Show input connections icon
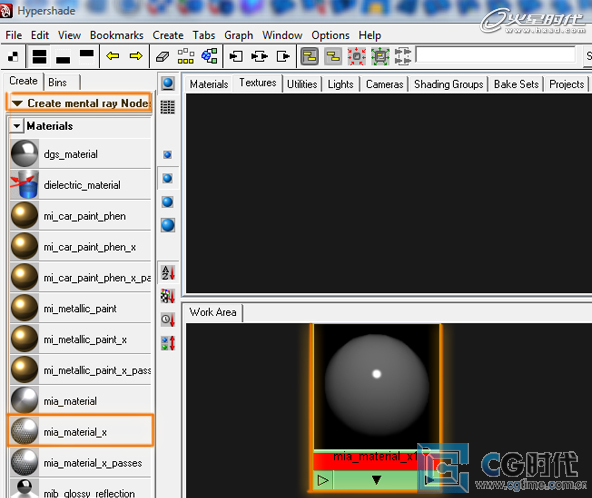The width and height of the screenshot is (592, 498). (236, 57)
